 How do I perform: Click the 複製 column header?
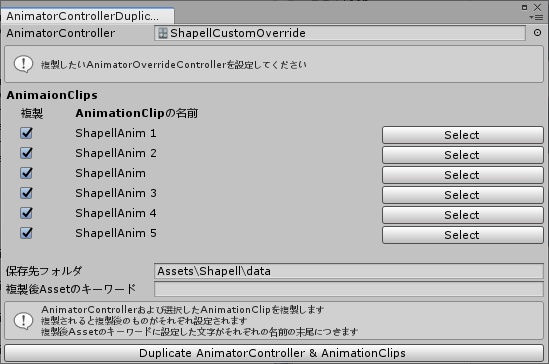(32, 113)
